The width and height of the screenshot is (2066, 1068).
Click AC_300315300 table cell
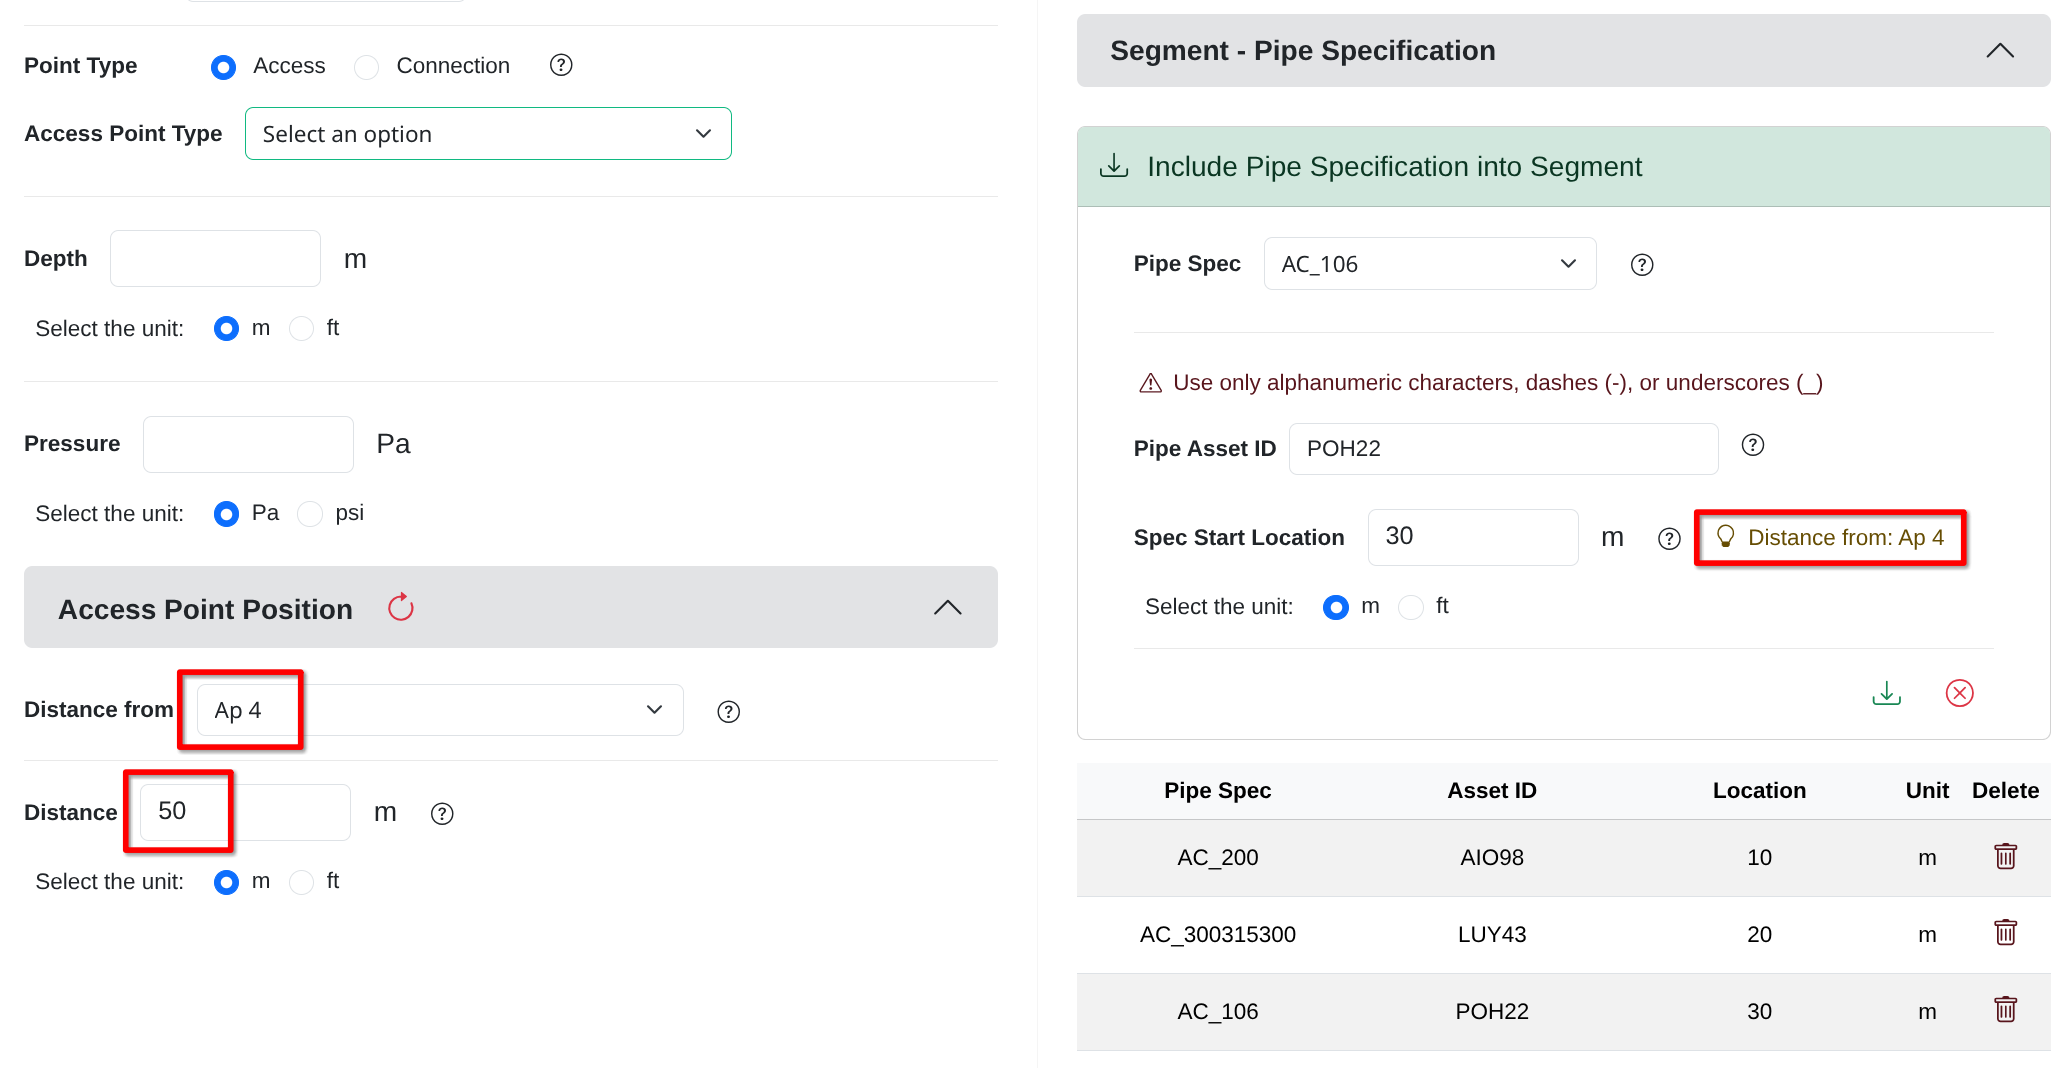(x=1217, y=935)
